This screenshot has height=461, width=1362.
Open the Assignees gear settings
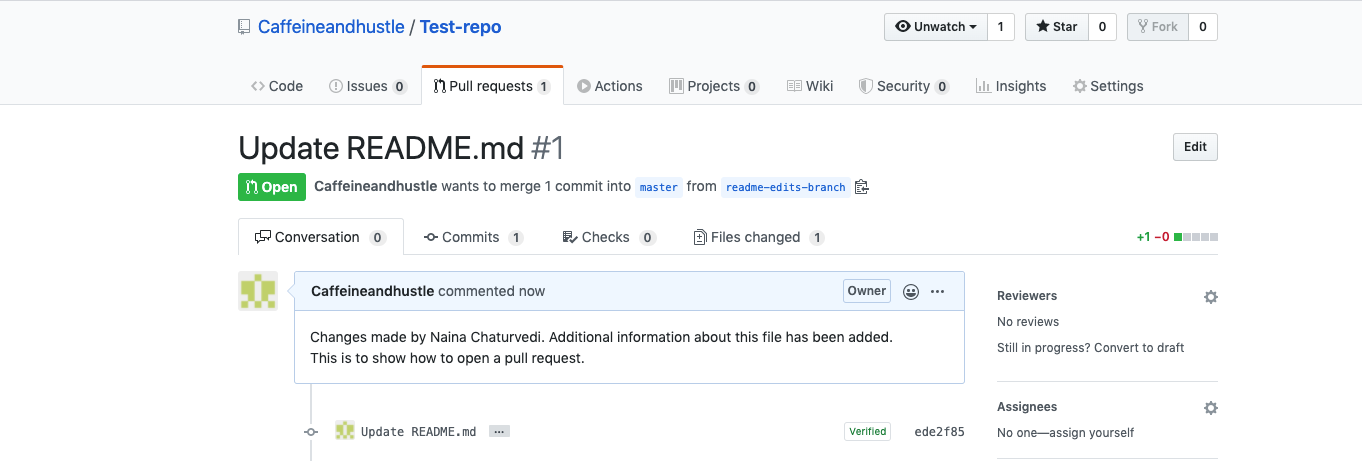(x=1211, y=408)
